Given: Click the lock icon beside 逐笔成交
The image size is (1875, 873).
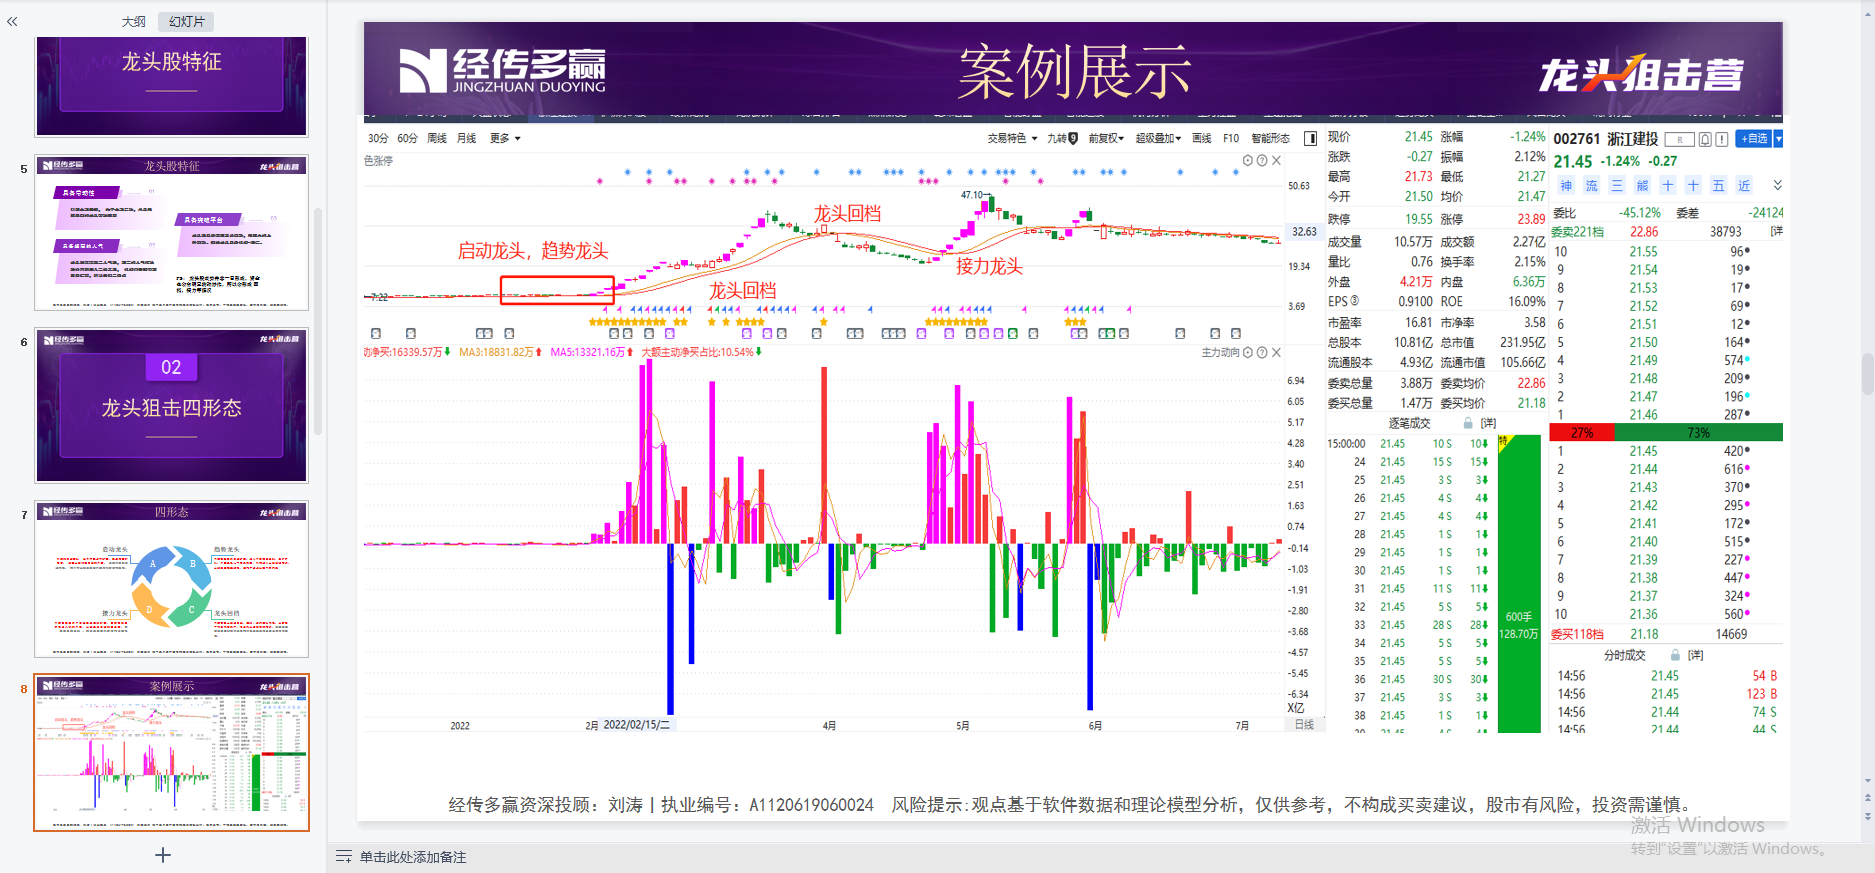Looking at the screenshot, I should coord(1468,423).
